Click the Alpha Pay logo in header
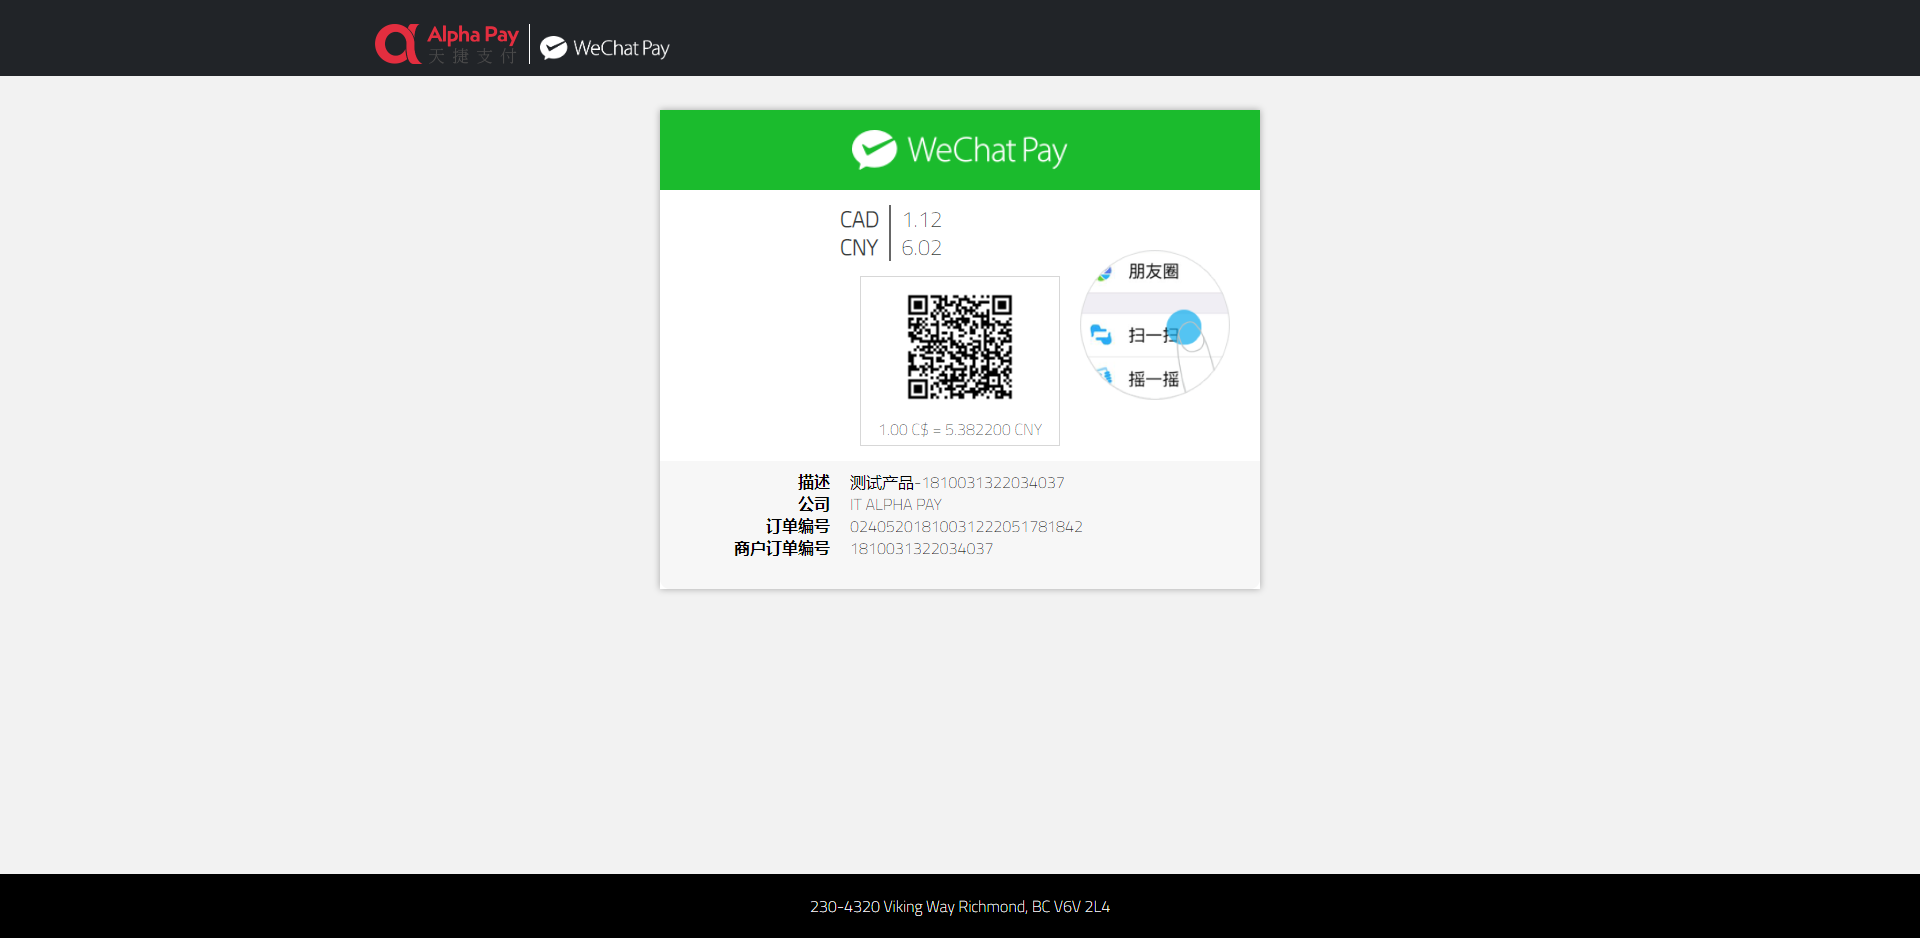Image resolution: width=1920 pixels, height=938 pixels. (x=447, y=44)
